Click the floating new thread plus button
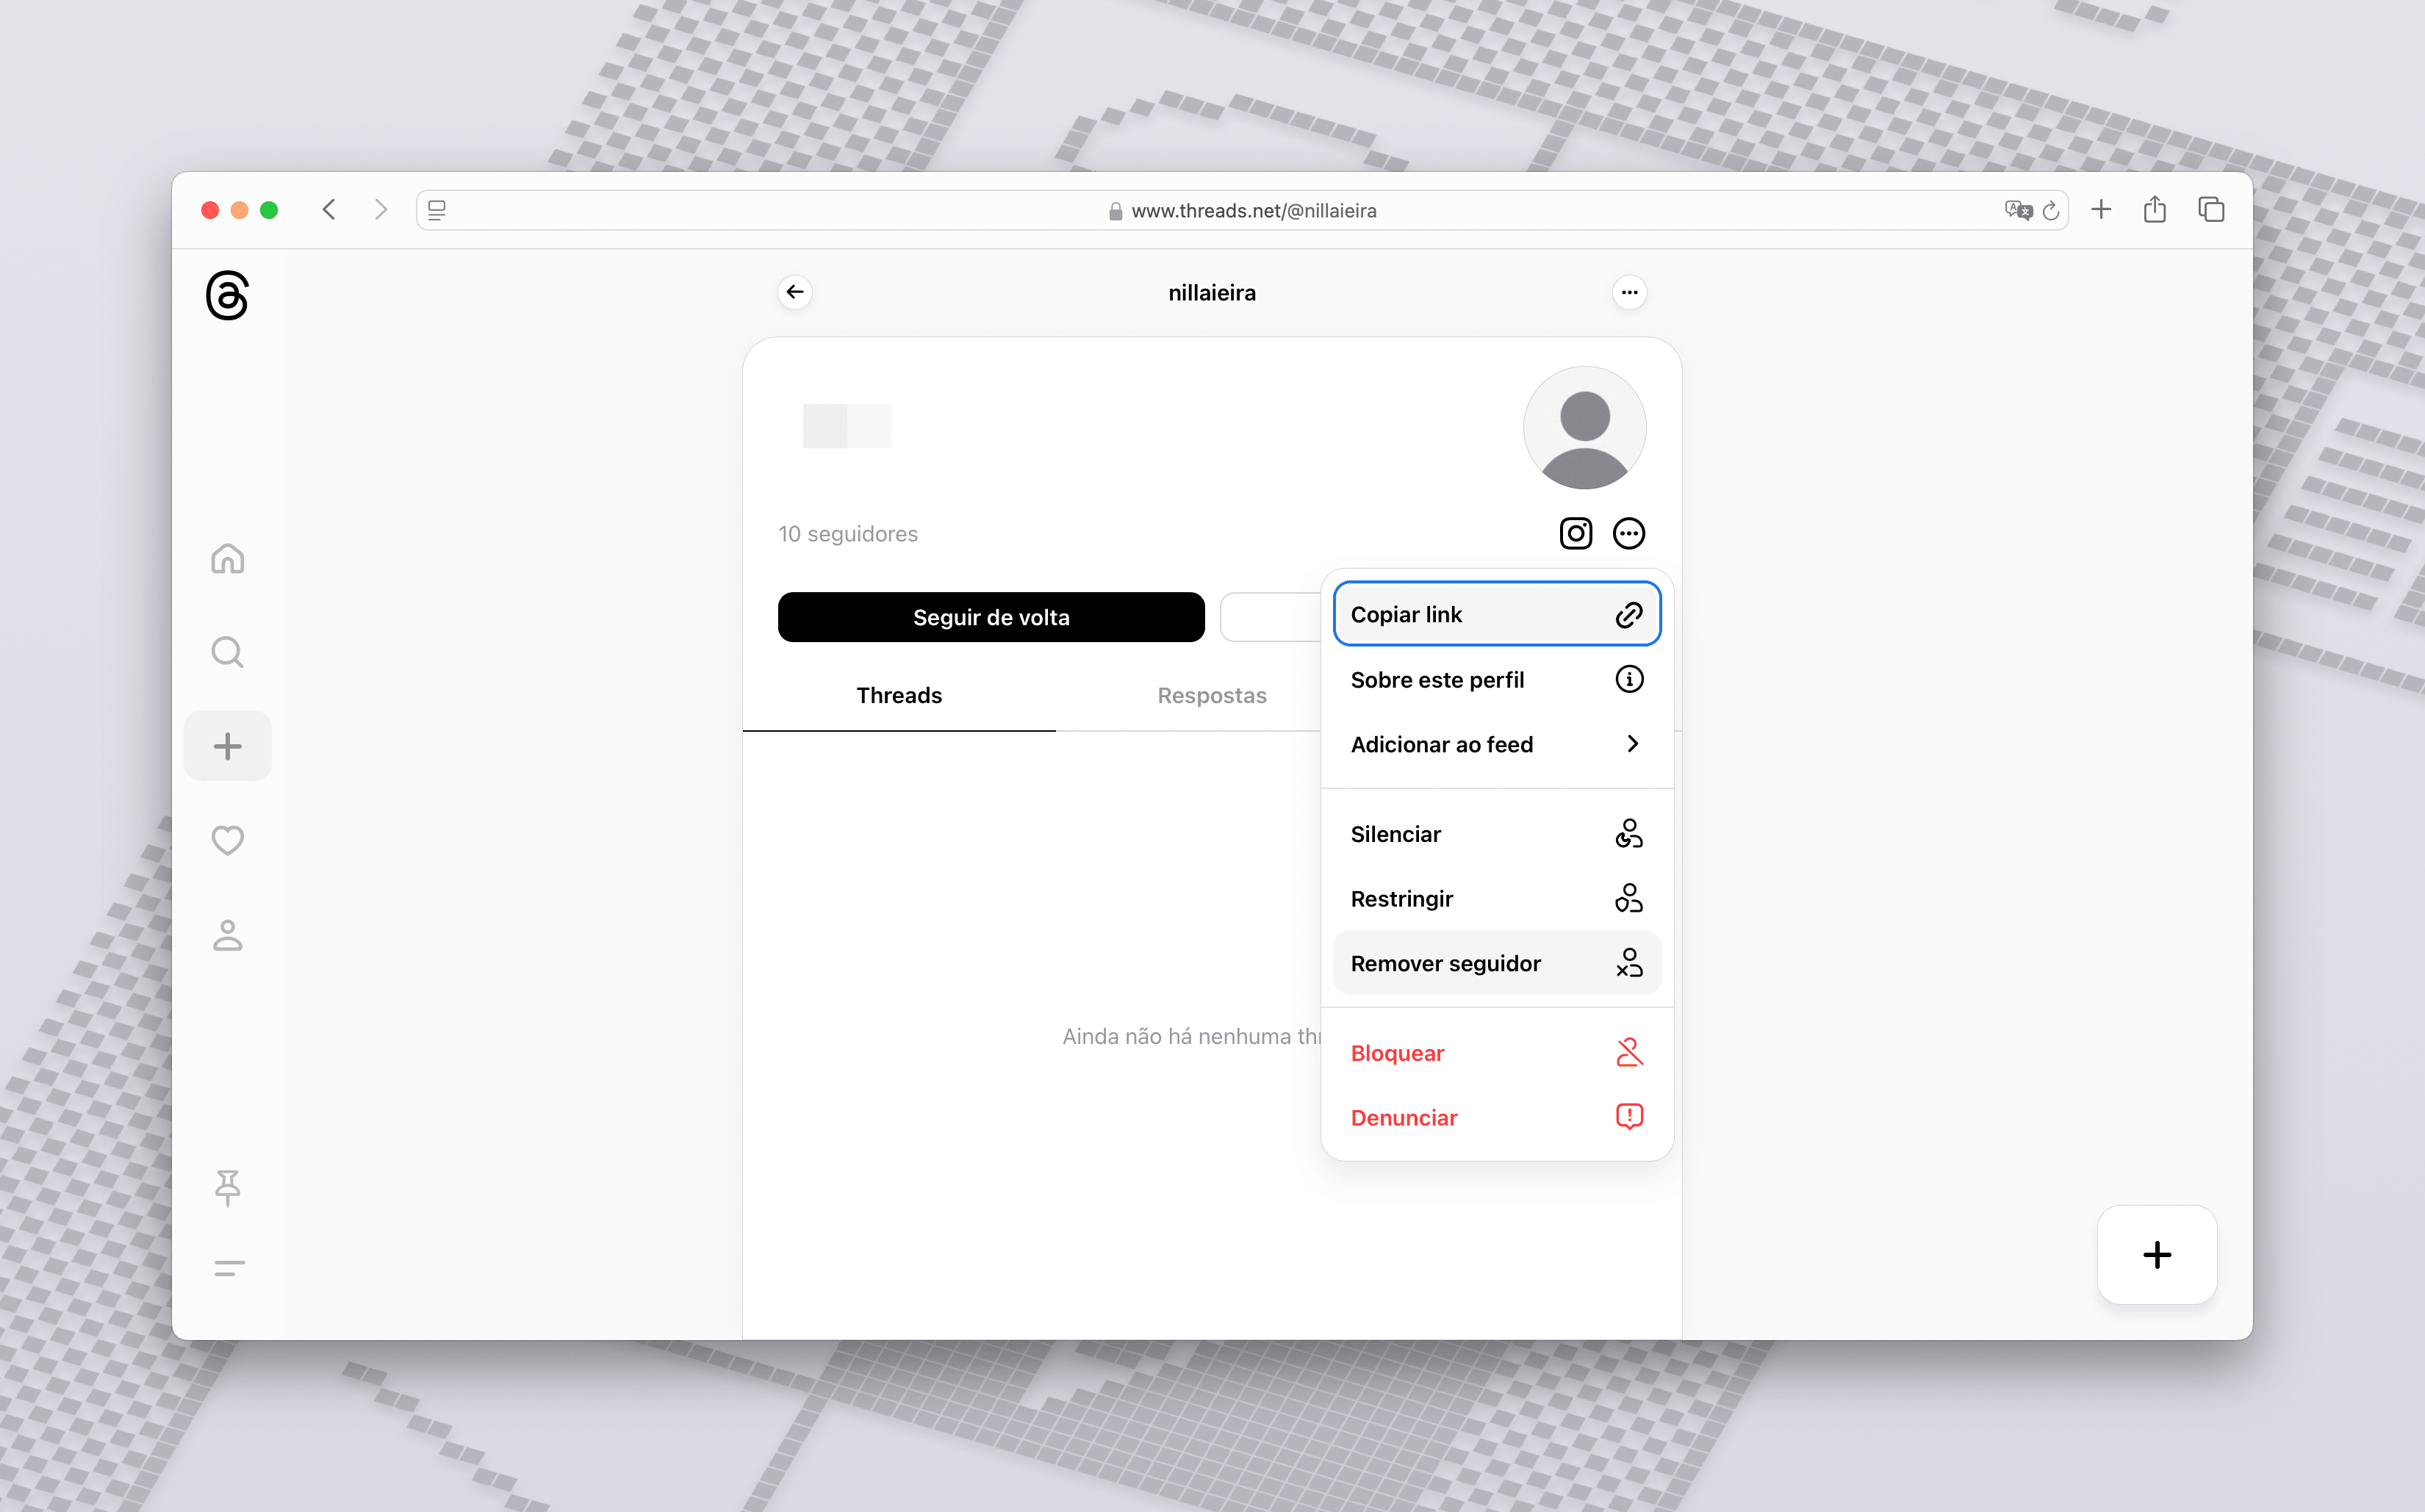 pos(2157,1254)
